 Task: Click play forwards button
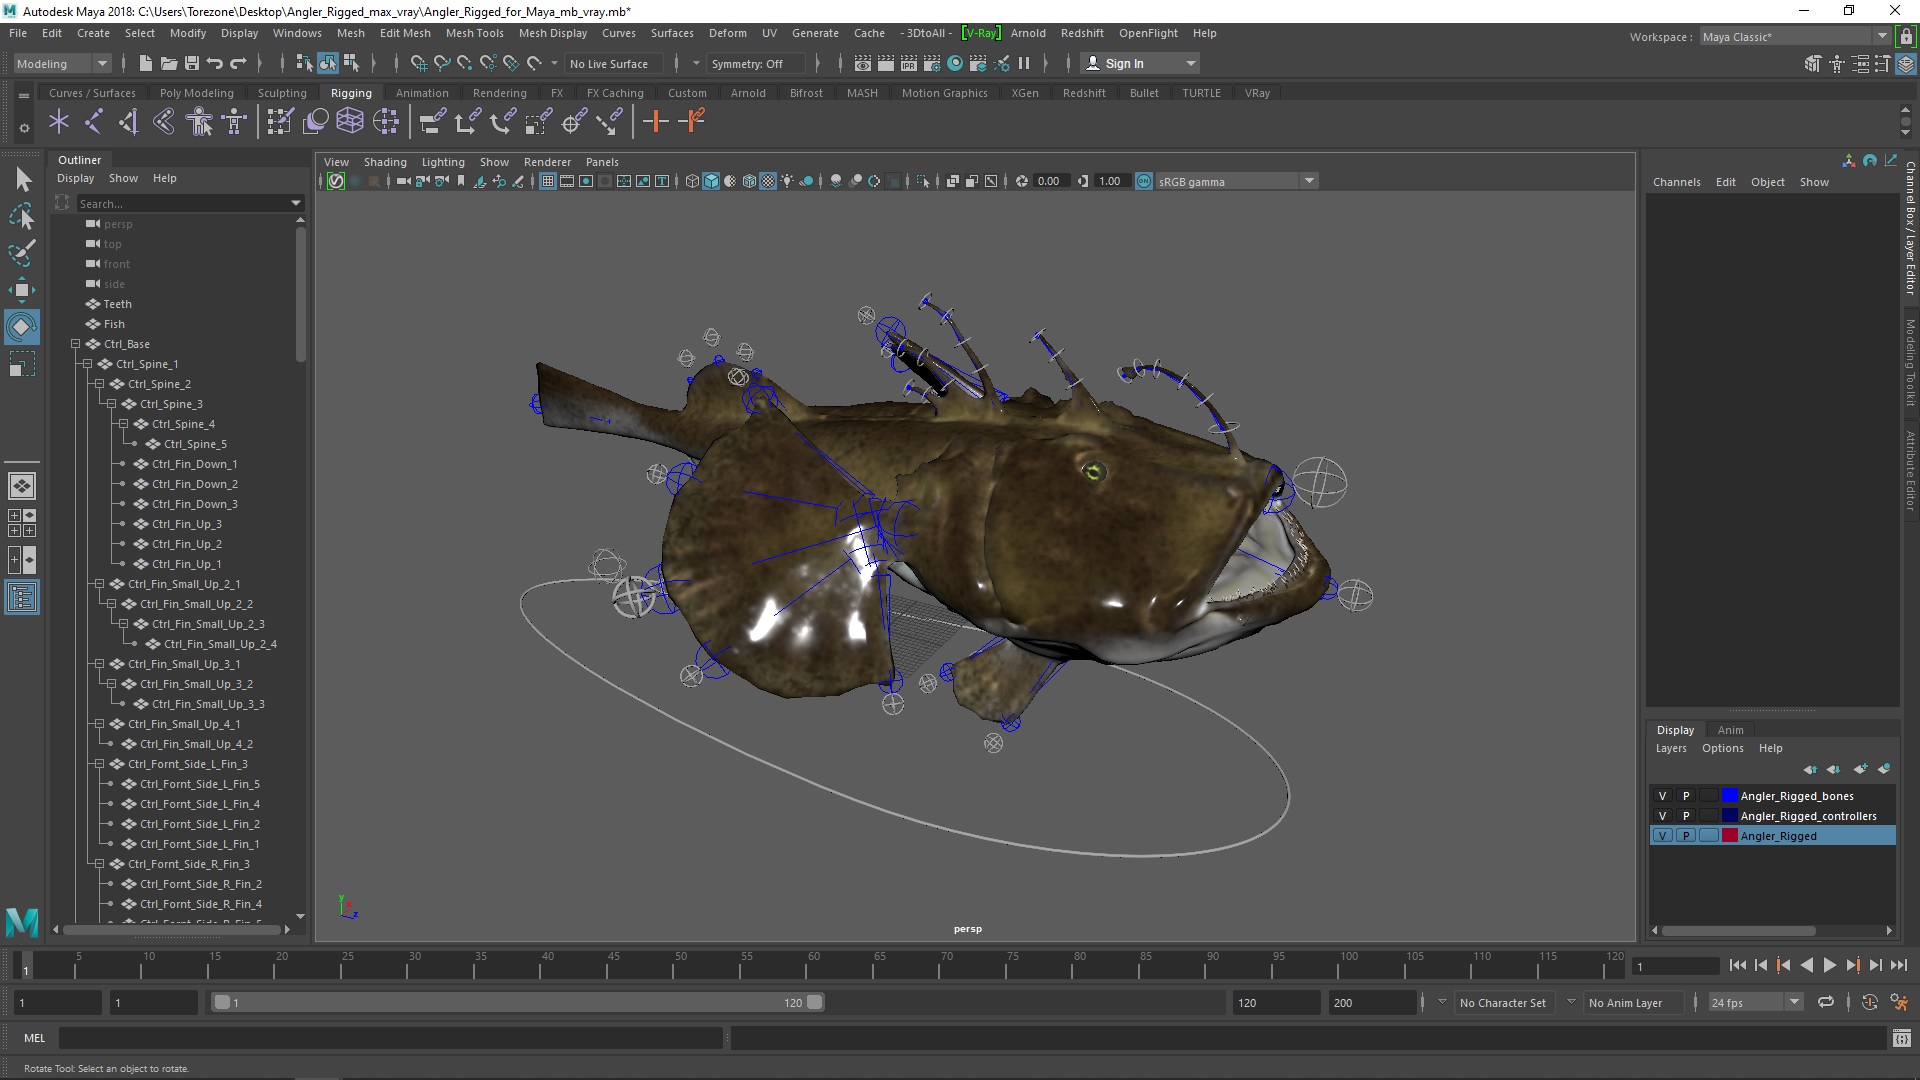[x=1829, y=965]
